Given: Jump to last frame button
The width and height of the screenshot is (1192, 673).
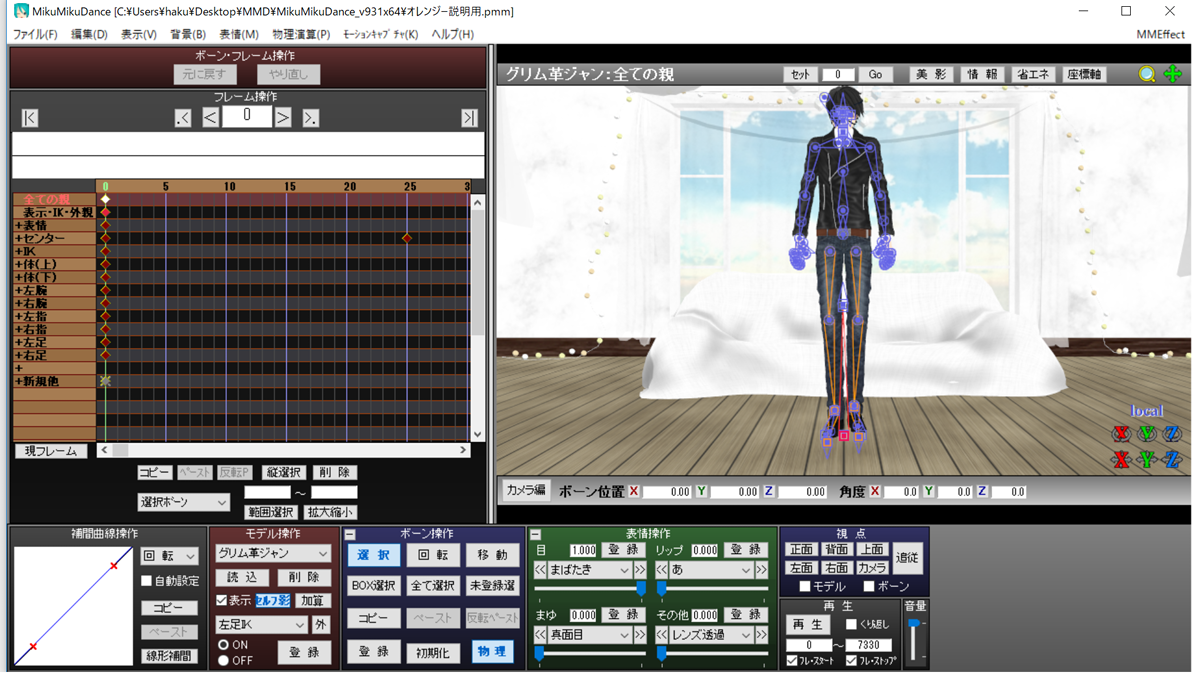Looking at the screenshot, I should coord(469,118).
